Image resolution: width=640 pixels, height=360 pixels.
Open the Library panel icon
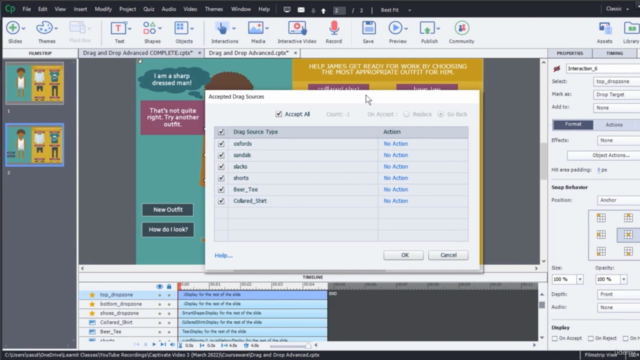[x=631, y=29]
